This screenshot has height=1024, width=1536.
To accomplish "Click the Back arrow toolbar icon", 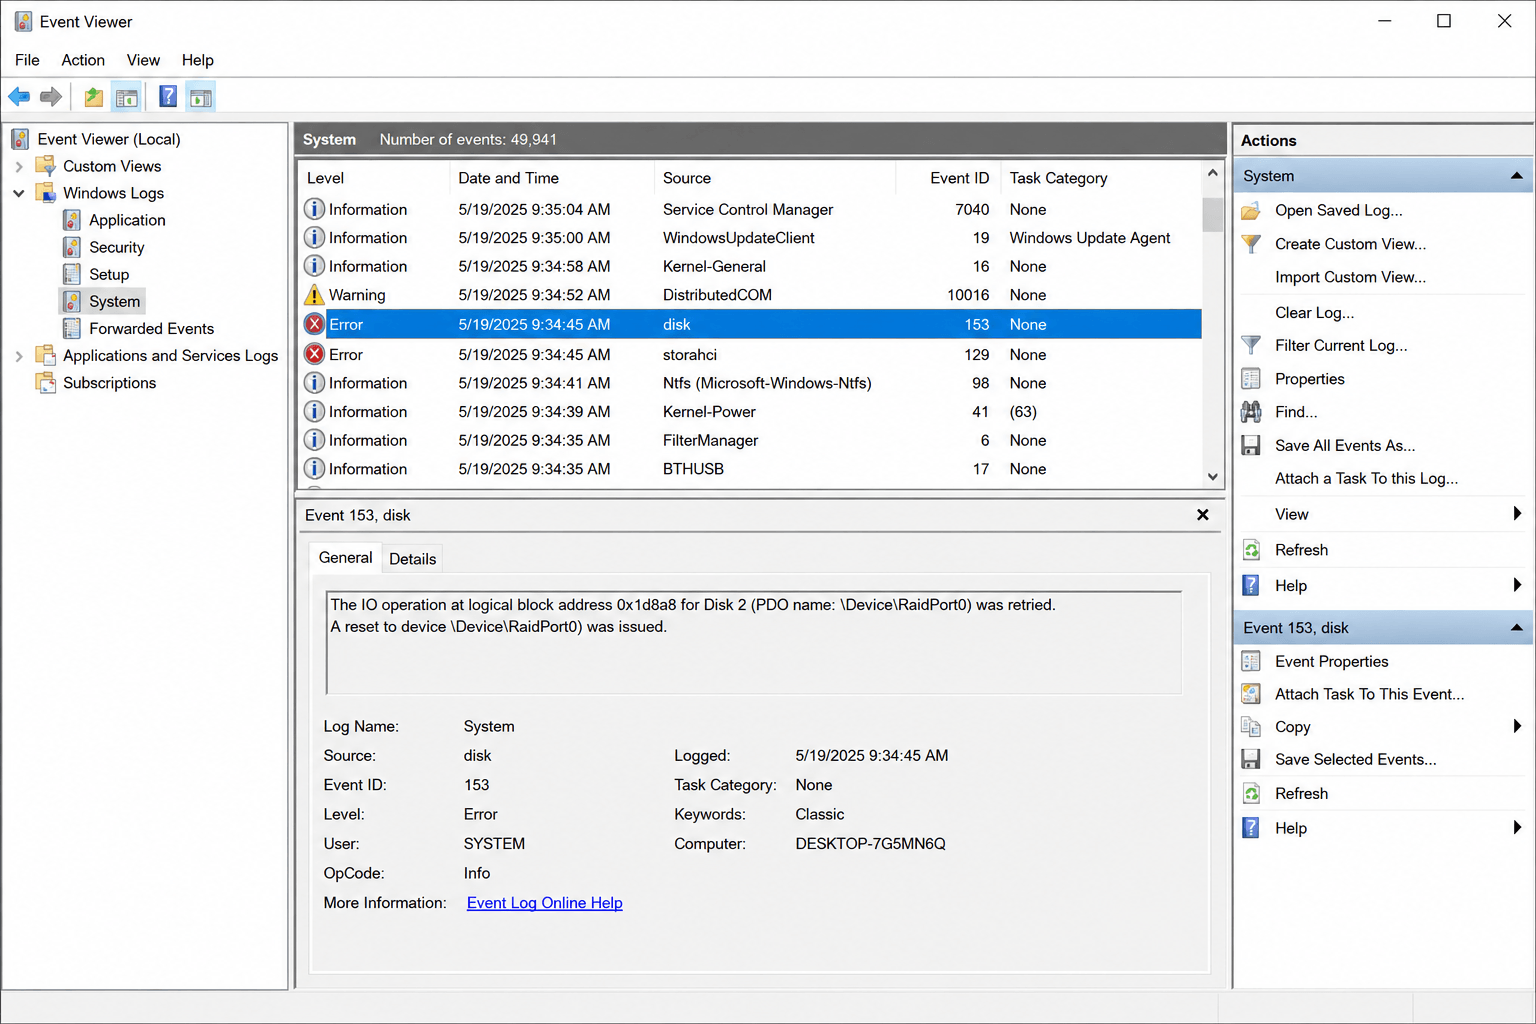I will [19, 97].
